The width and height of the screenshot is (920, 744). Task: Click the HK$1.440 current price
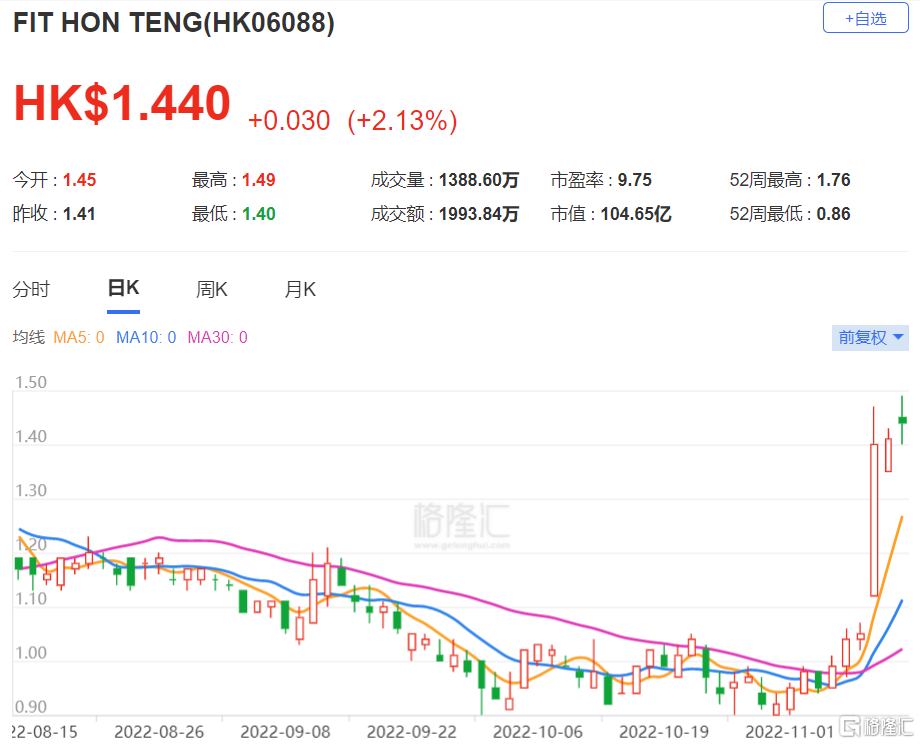(x=122, y=103)
